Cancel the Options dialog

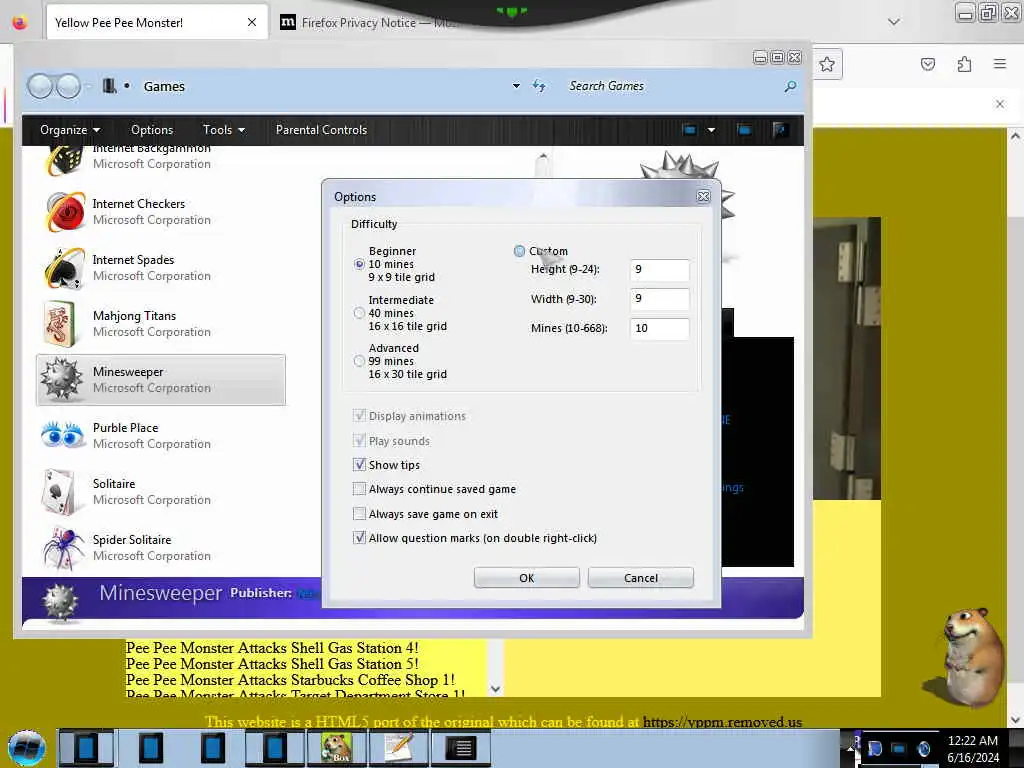(x=641, y=578)
